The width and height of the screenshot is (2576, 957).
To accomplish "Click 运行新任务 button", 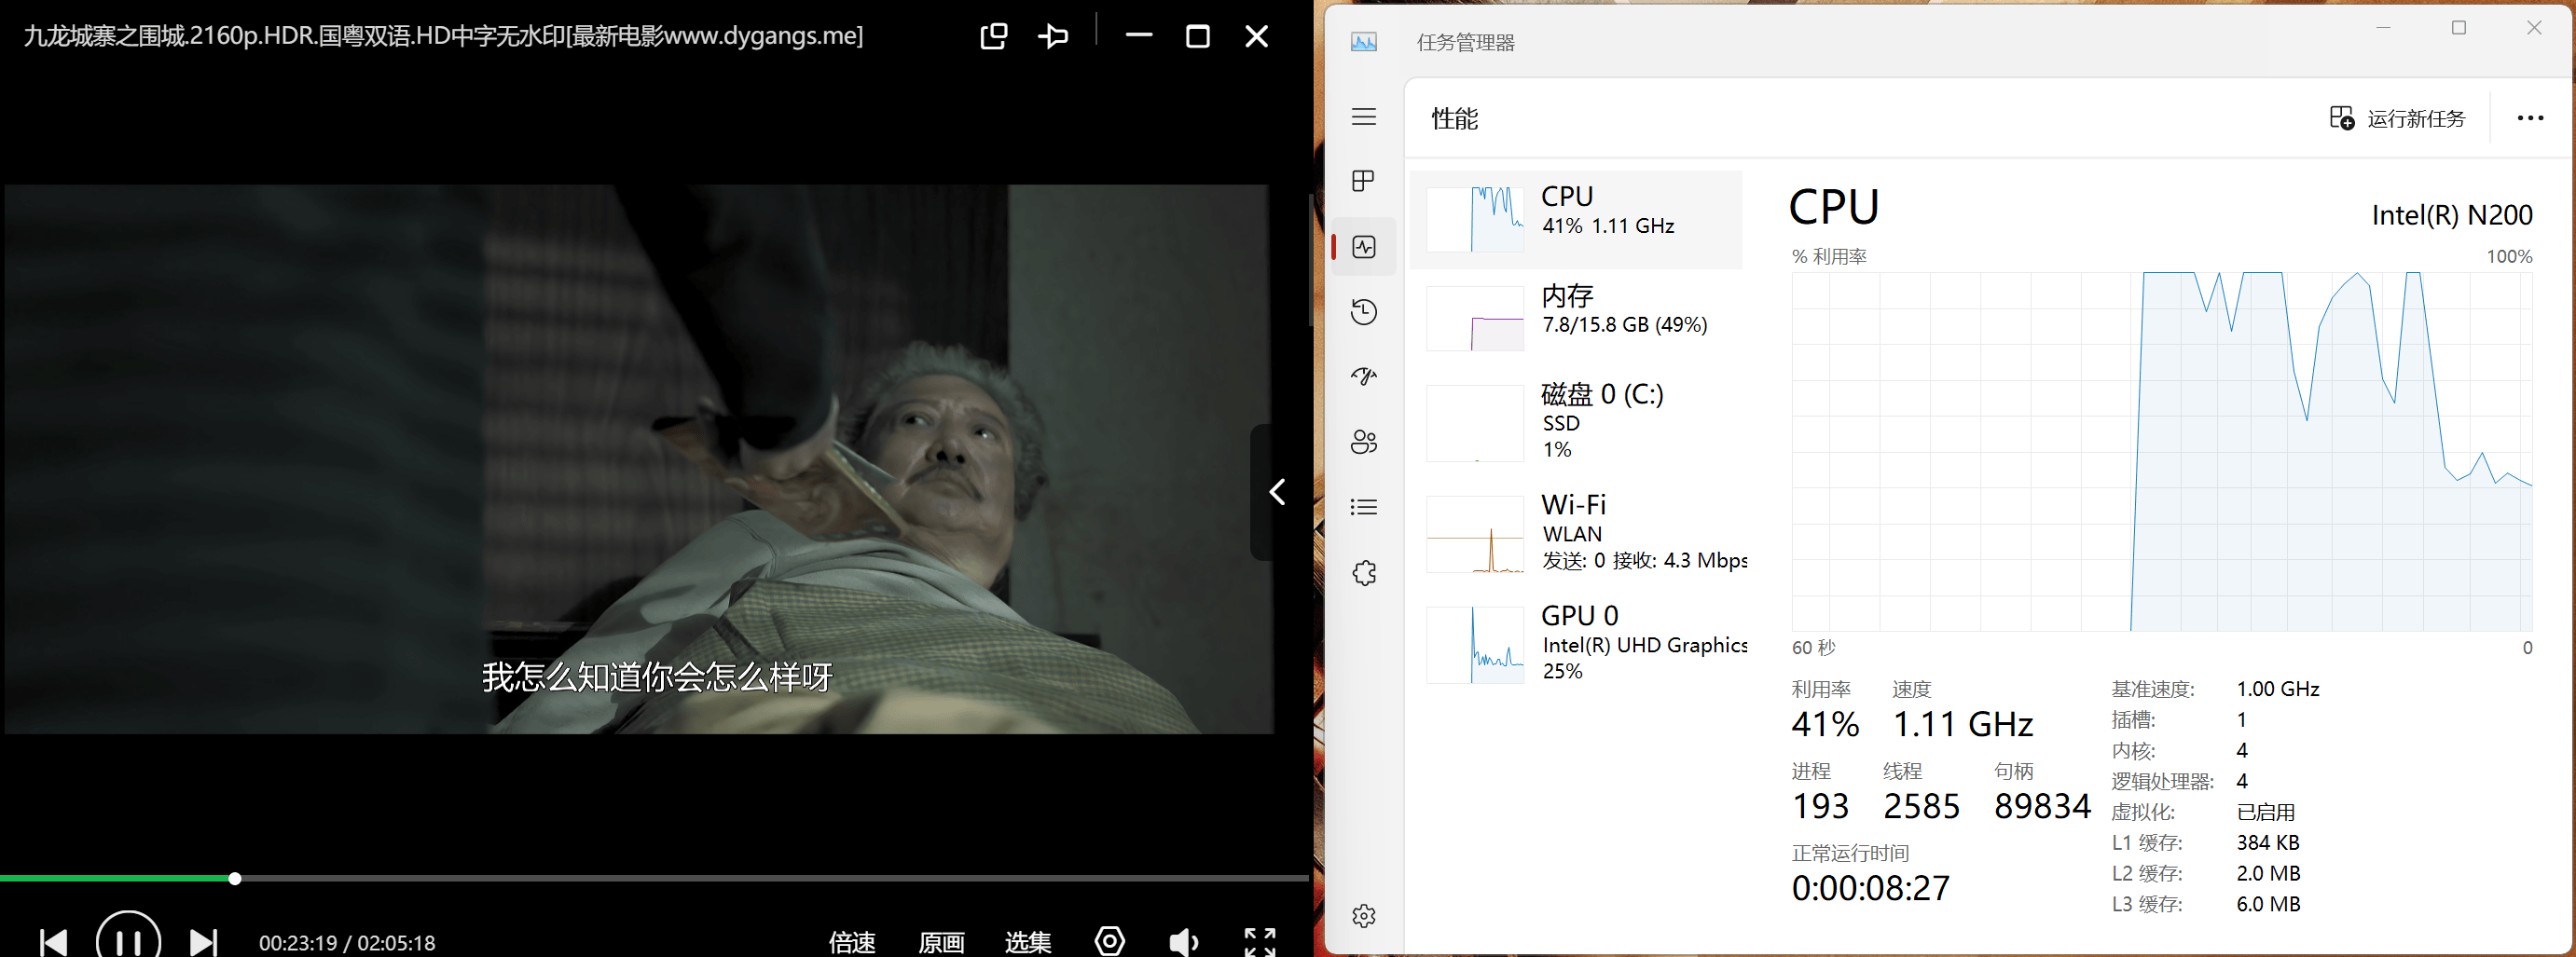I will pyautogui.click(x=2397, y=119).
